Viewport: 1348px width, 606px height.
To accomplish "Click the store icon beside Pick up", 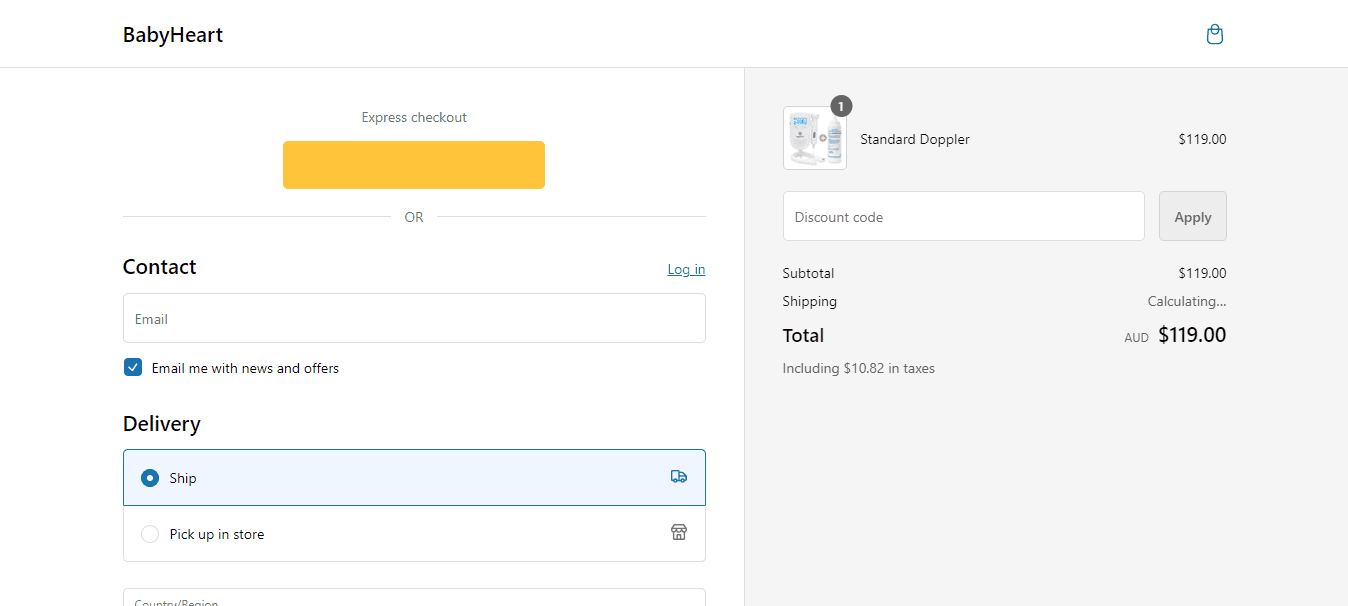I will (679, 532).
